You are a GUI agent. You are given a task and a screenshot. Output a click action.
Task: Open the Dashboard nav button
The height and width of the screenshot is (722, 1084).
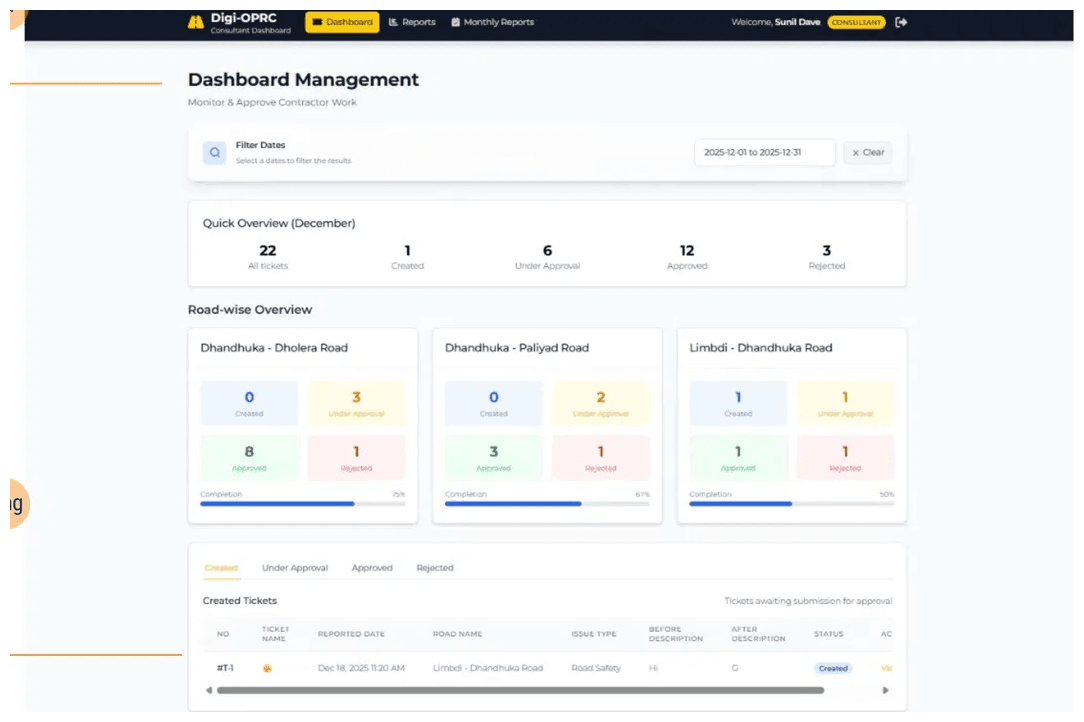342,22
